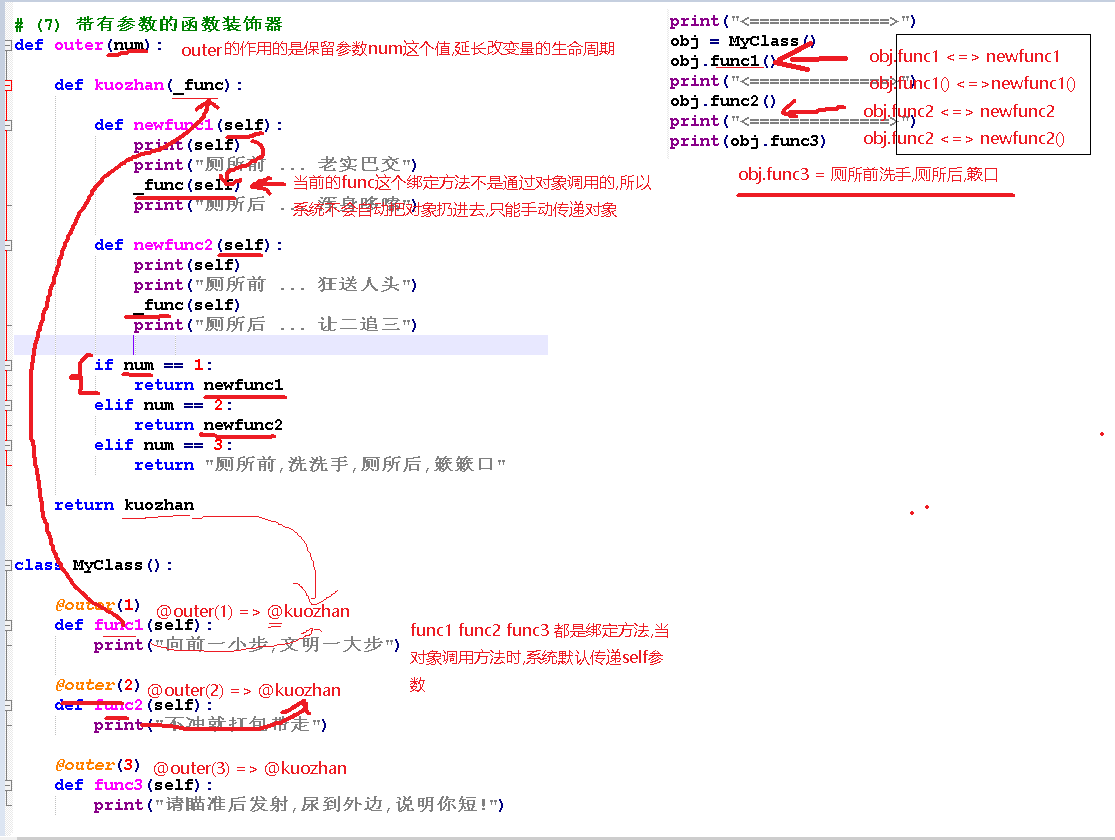This screenshot has width=1115, height=840.
Task: Click the '@outer(2)' decorator
Action: click(97, 685)
